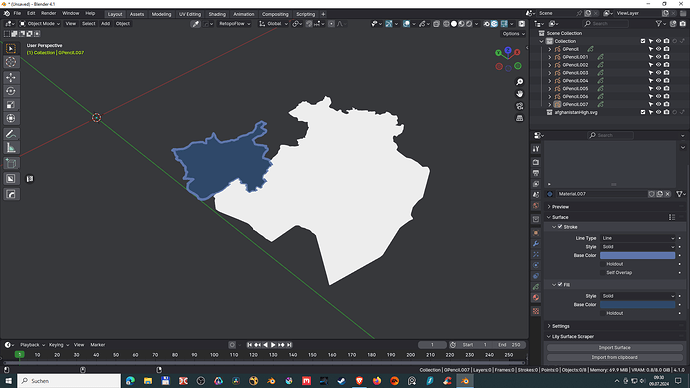Image resolution: width=690 pixels, height=388 pixels.
Task: Hide GPencil.003 in the viewport
Action: pos(658,73)
